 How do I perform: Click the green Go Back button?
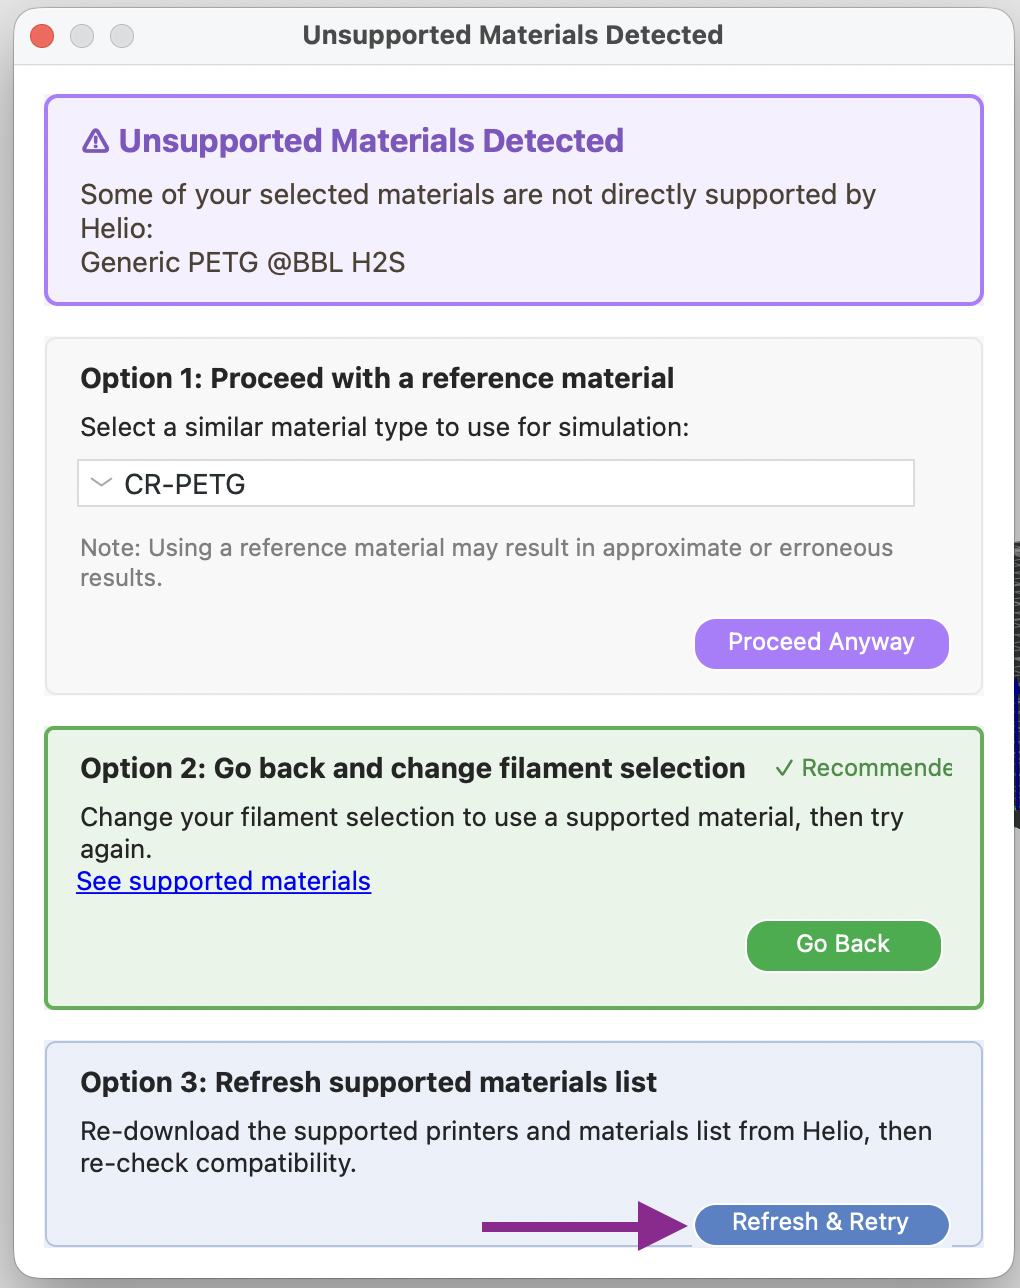pos(843,945)
